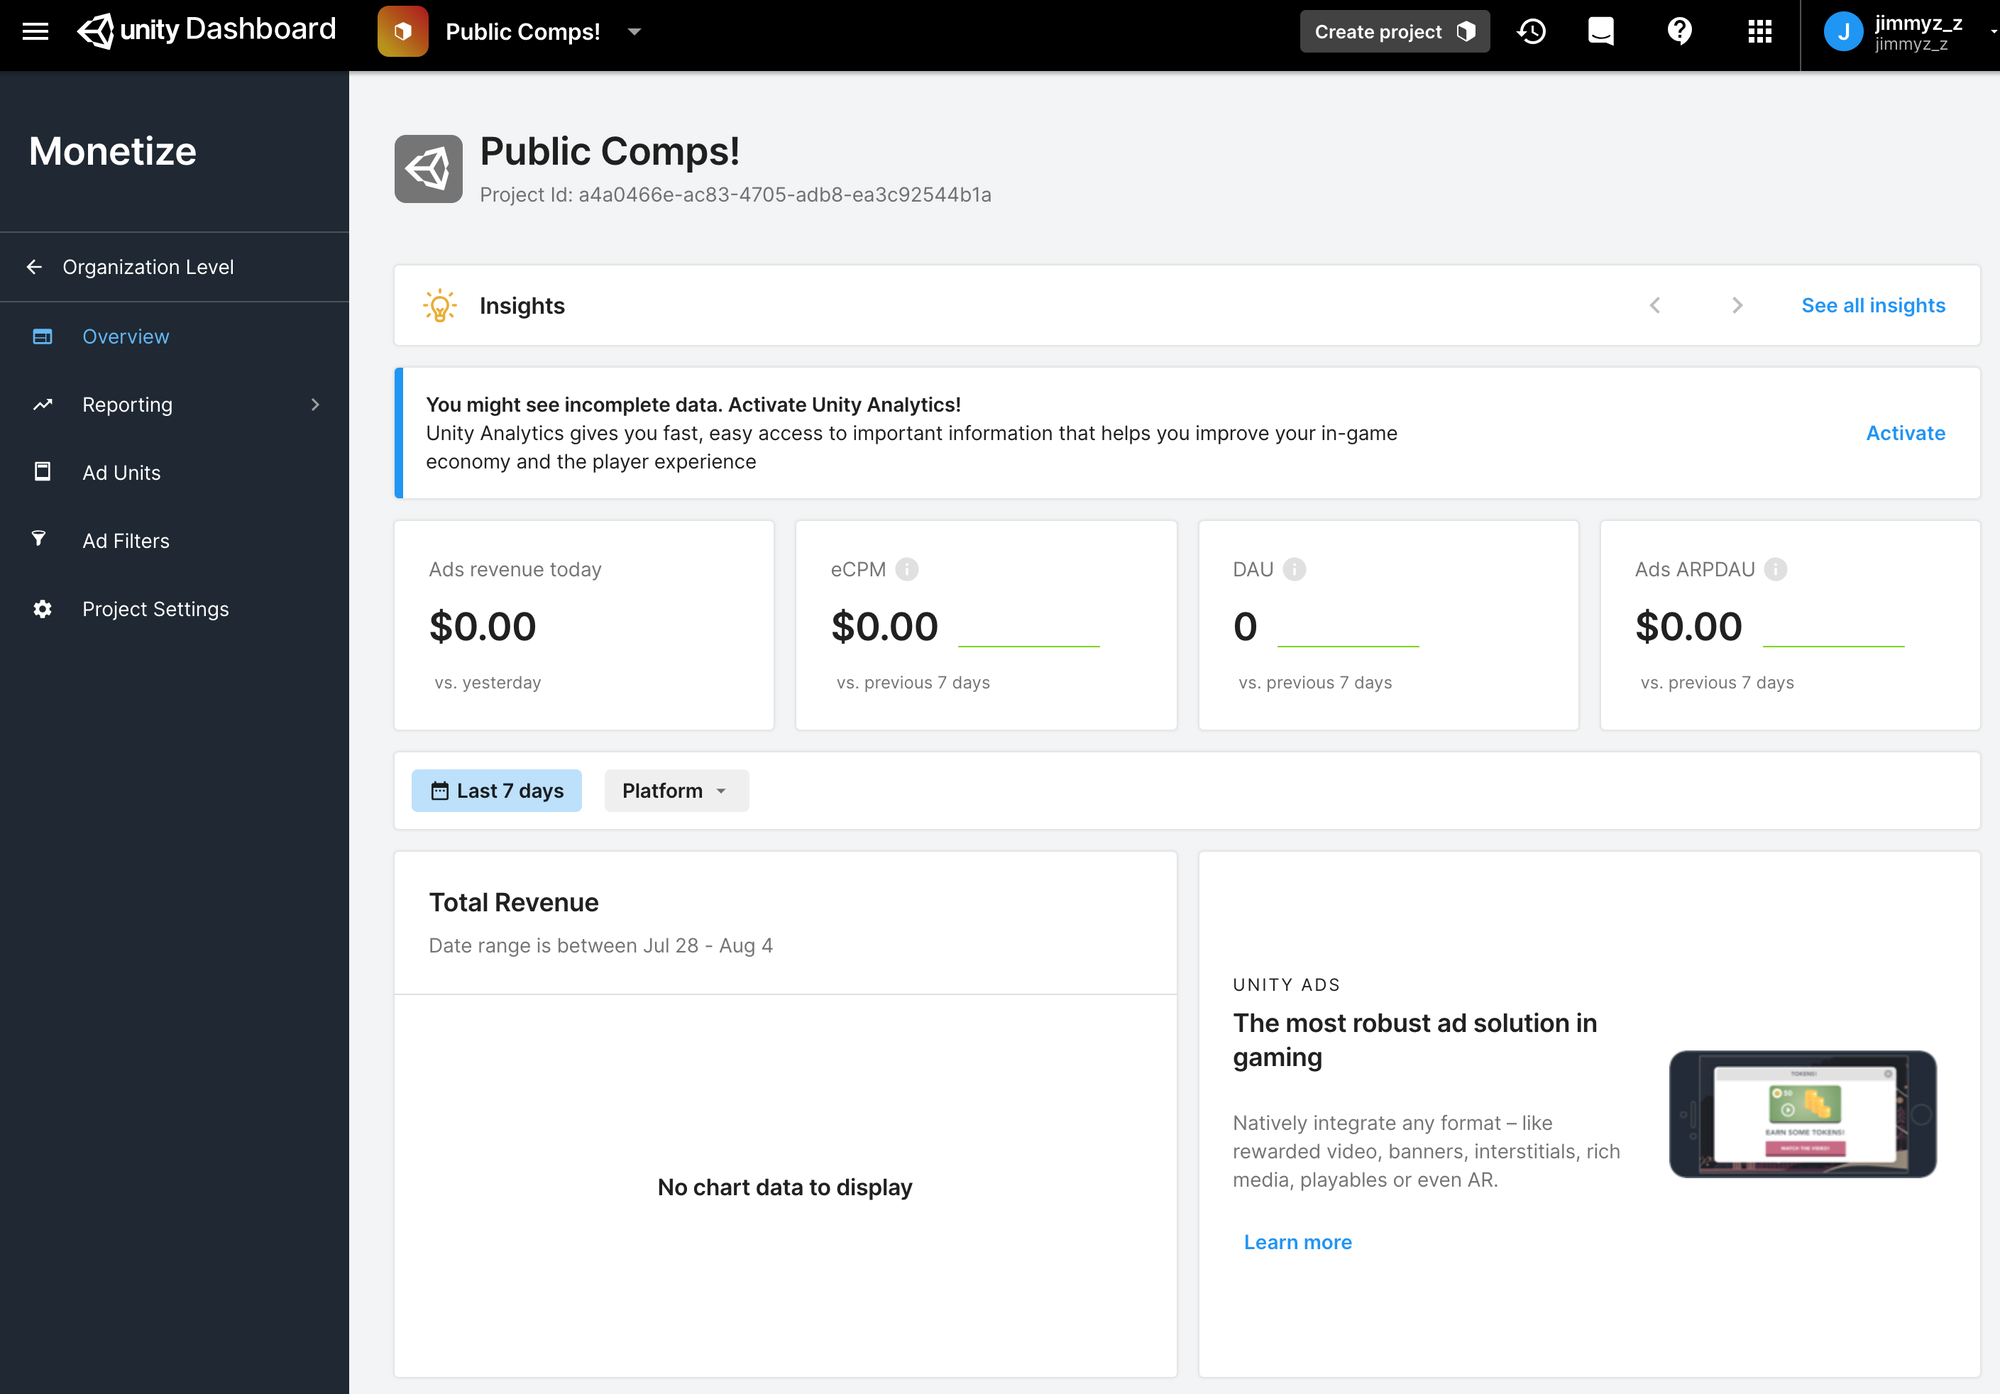
Task: Navigate to Organization Level menu
Action: [x=147, y=266]
